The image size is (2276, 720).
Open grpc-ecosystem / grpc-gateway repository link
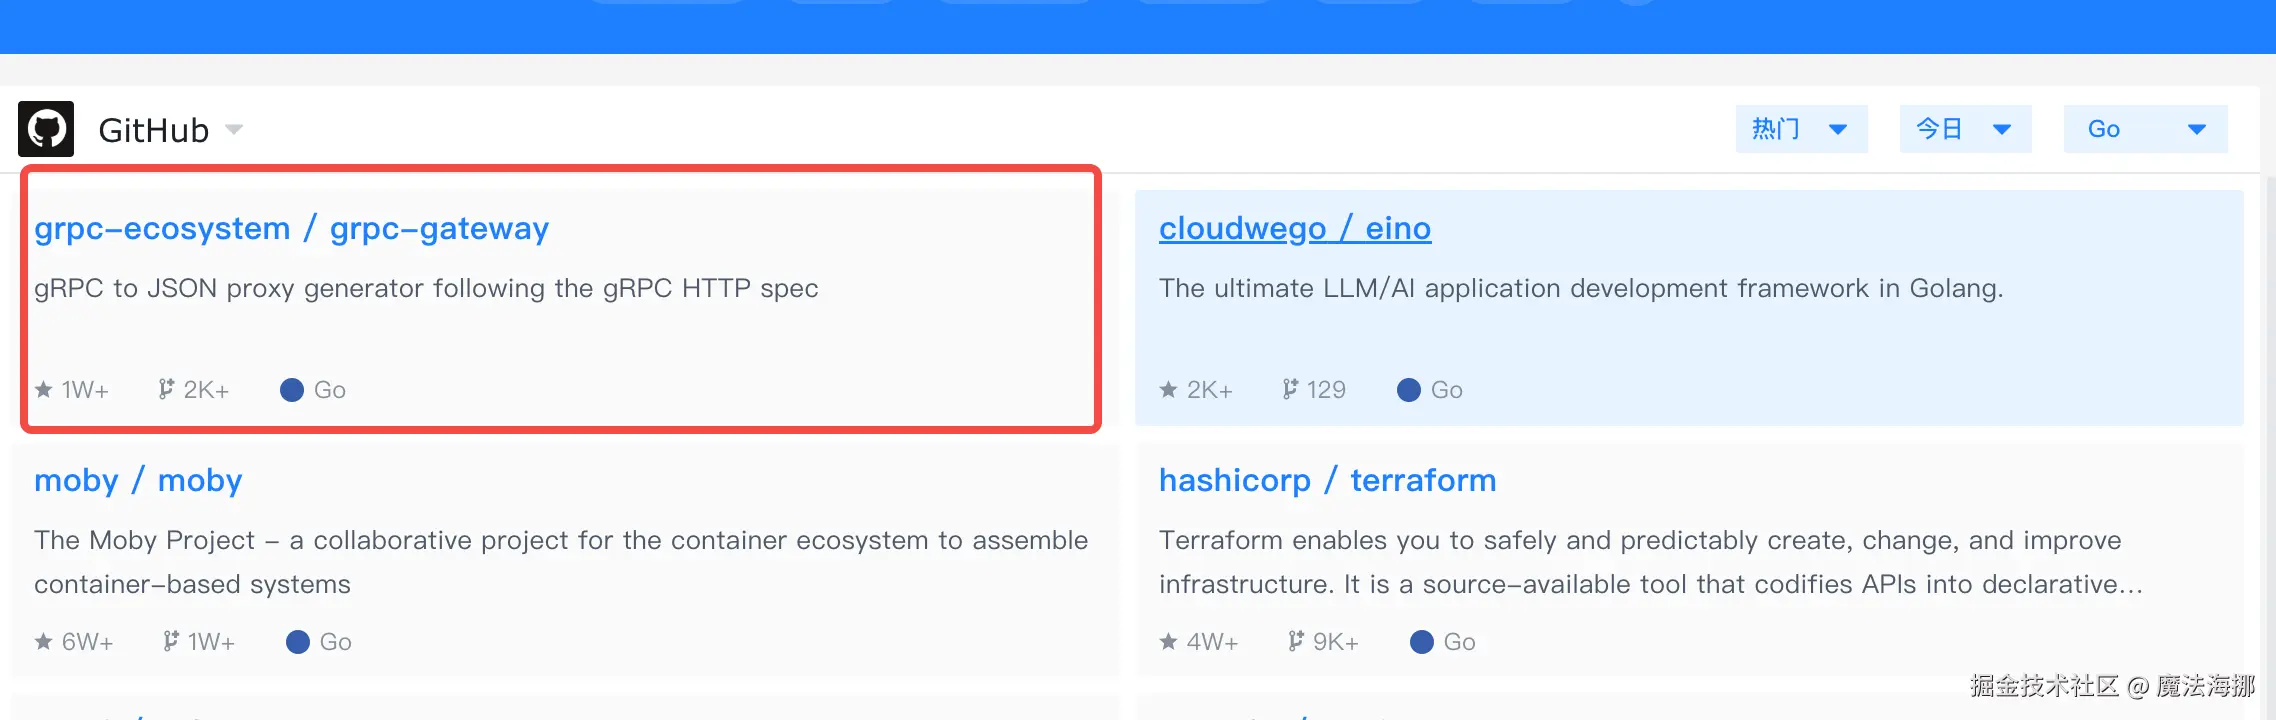[291, 229]
